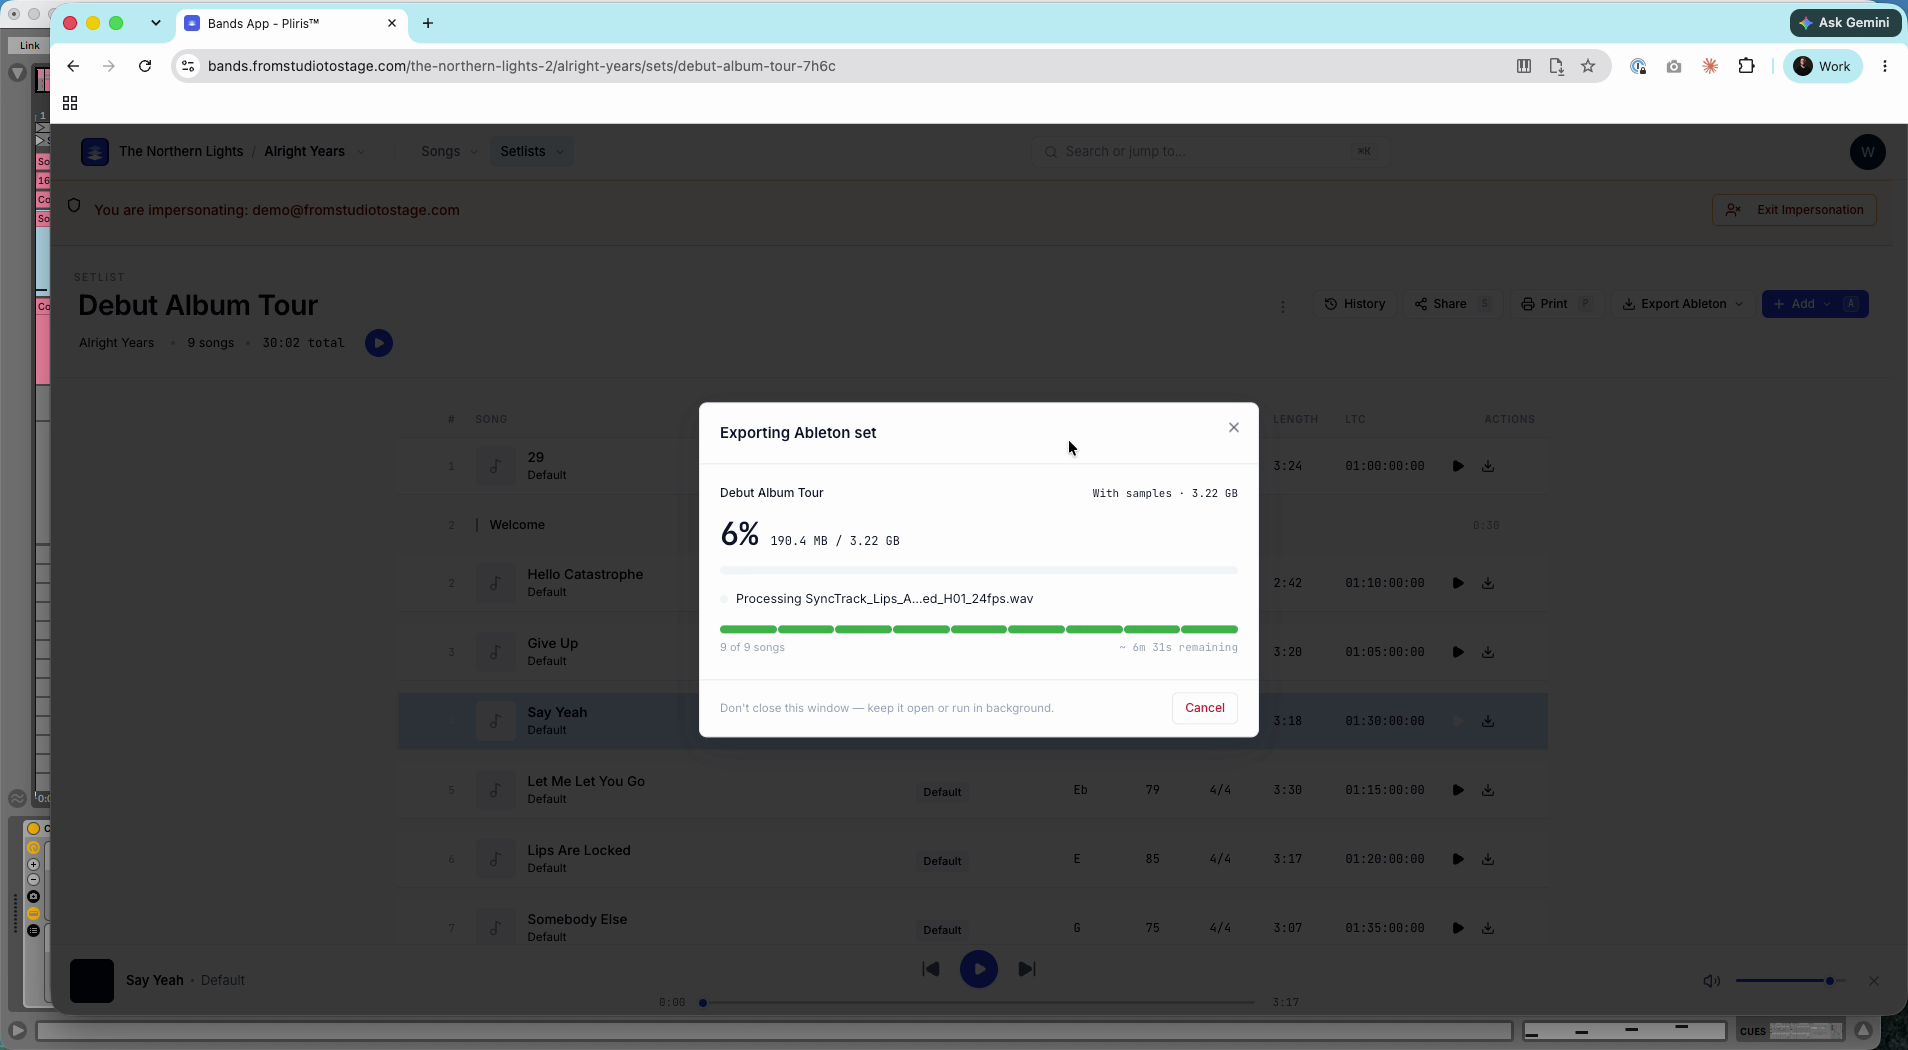This screenshot has height=1050, width=1908.
Task: Play Hello Catastrophe
Action: tap(1458, 583)
